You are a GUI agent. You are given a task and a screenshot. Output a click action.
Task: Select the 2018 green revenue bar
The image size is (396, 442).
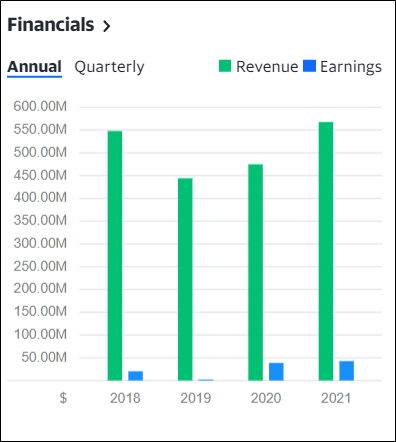point(115,256)
